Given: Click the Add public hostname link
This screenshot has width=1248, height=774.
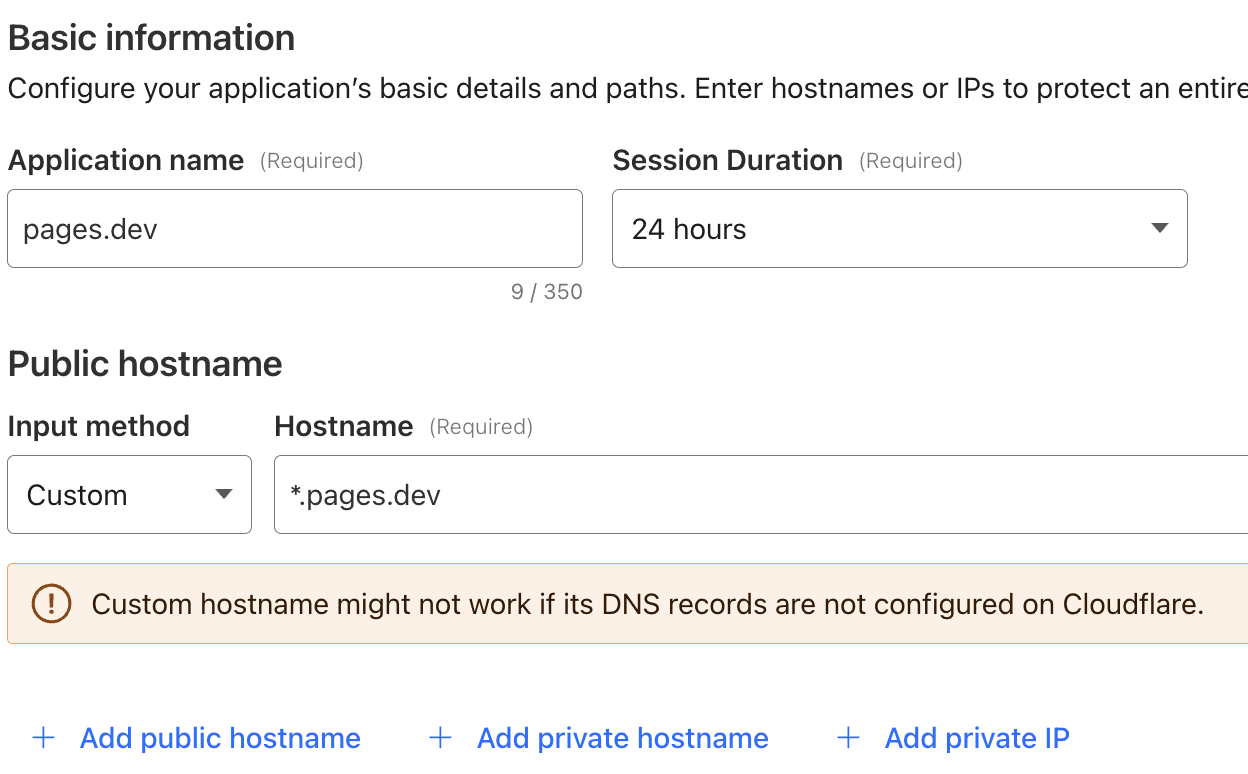Looking at the screenshot, I should [x=220, y=738].
